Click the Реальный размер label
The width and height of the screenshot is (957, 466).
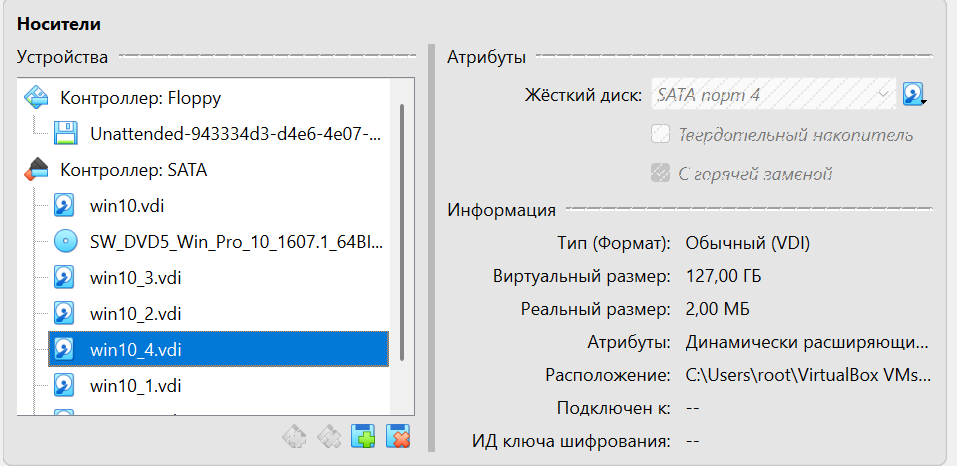click(x=596, y=309)
